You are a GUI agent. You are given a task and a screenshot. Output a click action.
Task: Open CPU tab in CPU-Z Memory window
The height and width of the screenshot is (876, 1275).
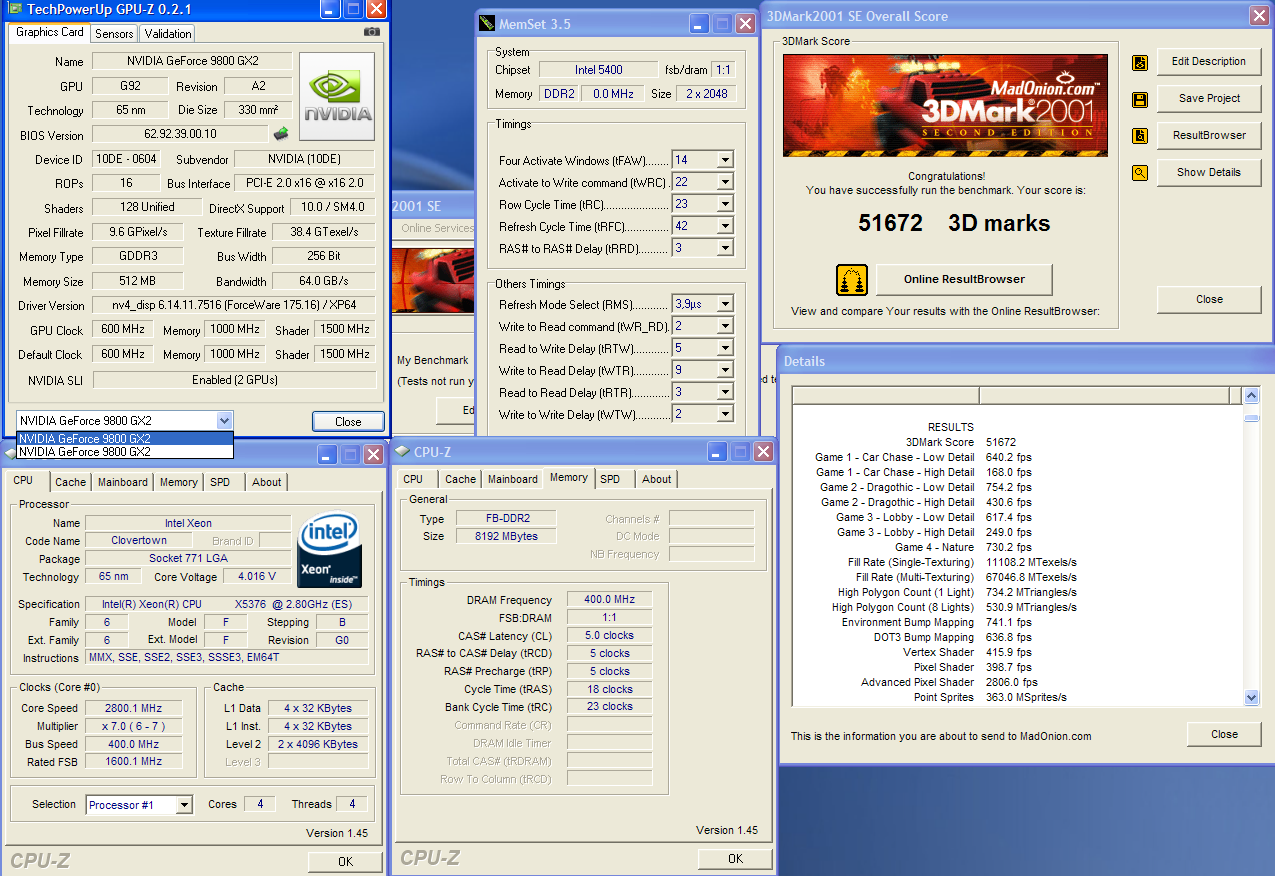[413, 479]
